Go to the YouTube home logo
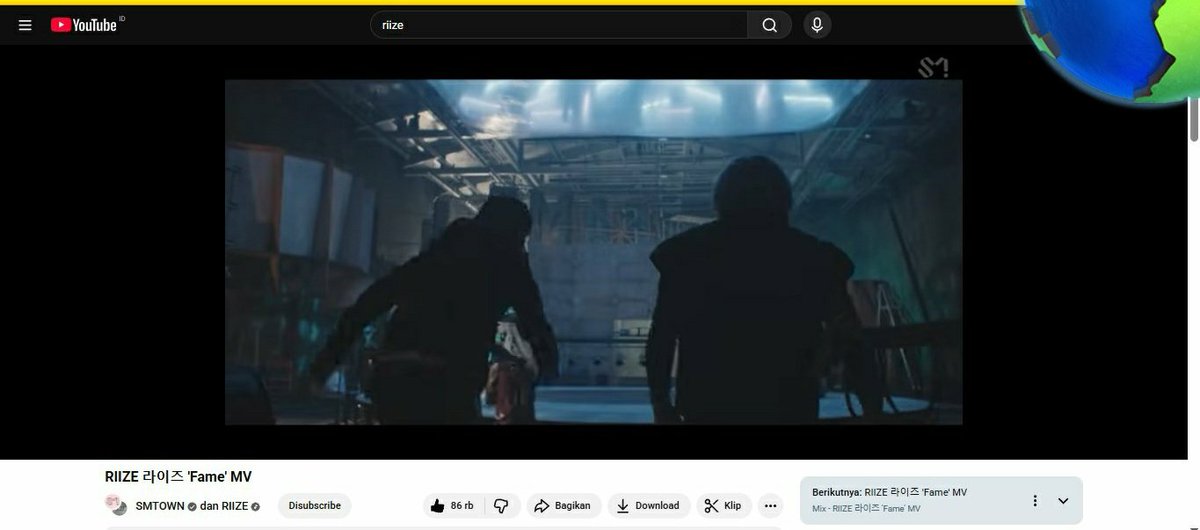1200x530 pixels. [x=85, y=25]
